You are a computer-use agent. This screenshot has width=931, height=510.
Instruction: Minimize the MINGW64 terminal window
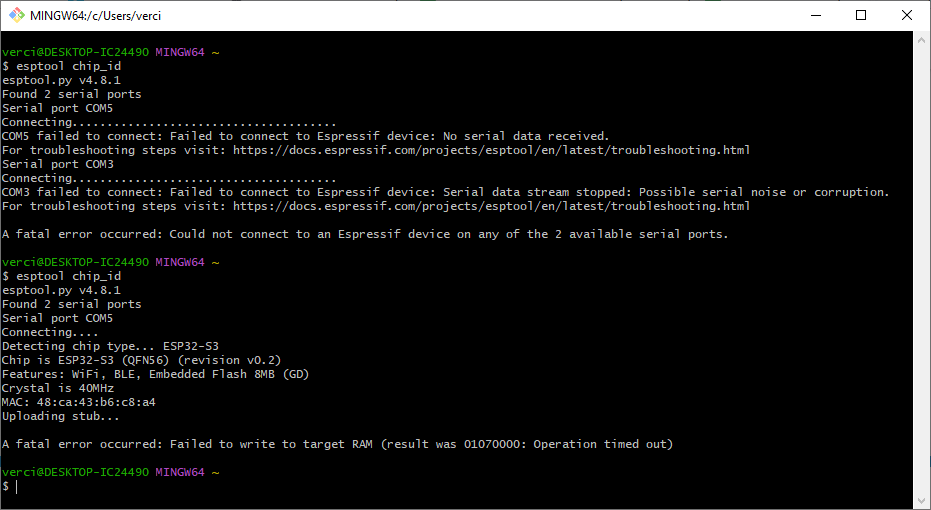click(x=815, y=15)
